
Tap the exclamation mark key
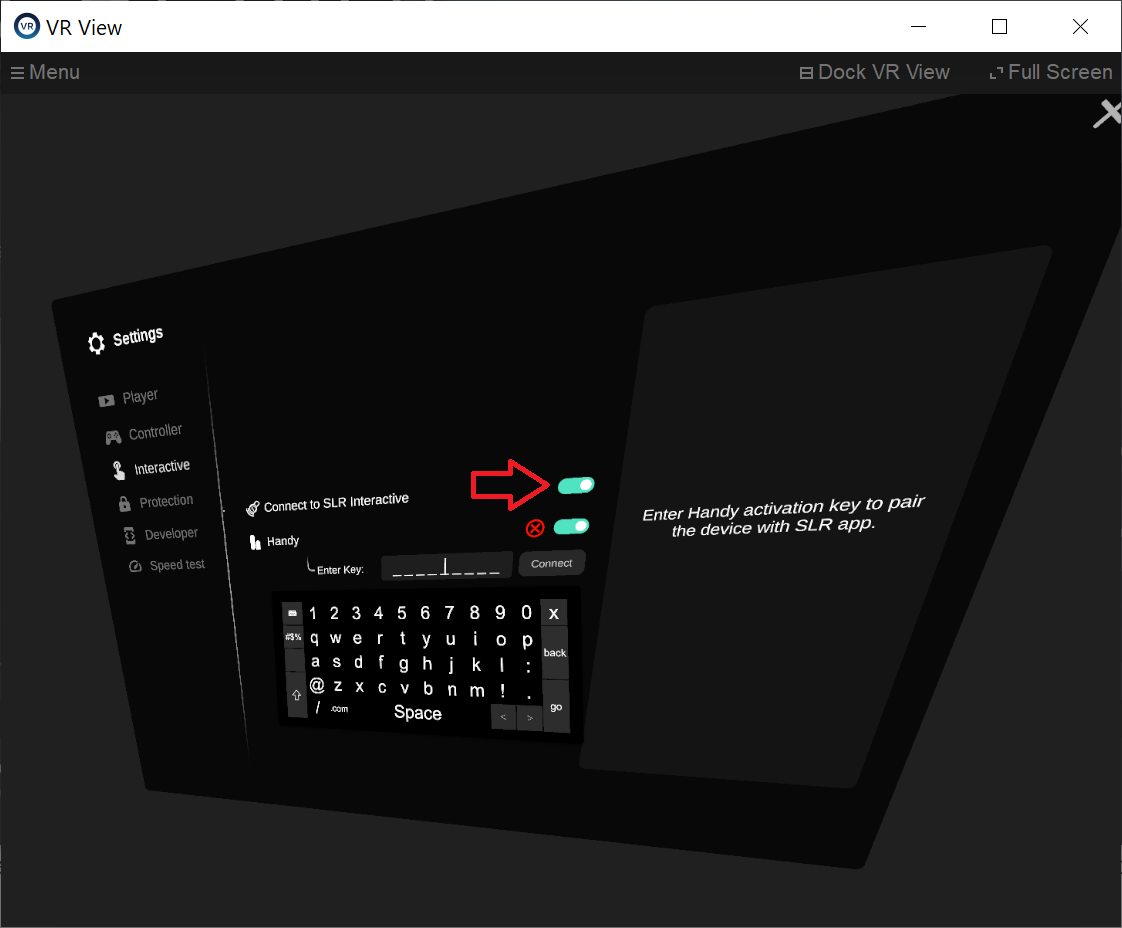502,690
